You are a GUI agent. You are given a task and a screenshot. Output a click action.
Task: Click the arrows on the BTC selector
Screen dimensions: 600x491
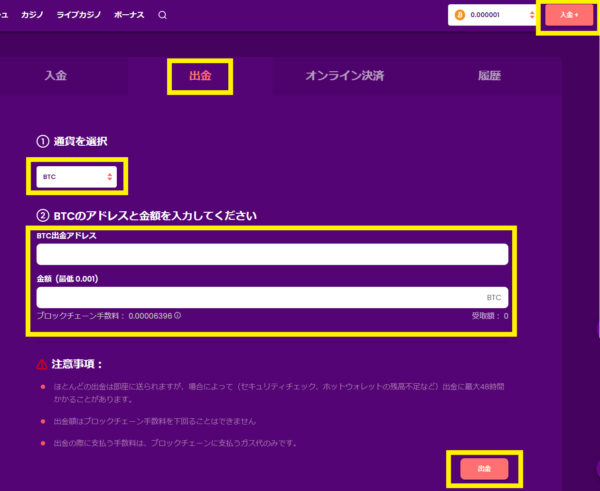(109, 176)
